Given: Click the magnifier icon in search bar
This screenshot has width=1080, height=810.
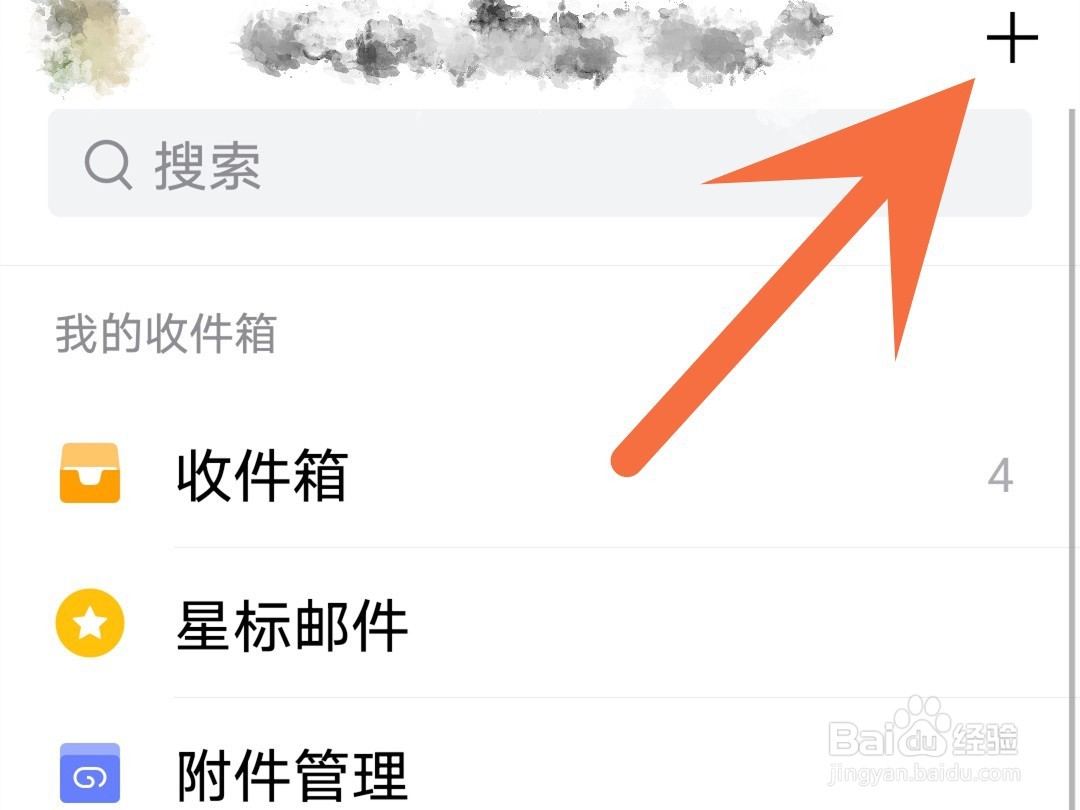Looking at the screenshot, I should pyautogui.click(x=108, y=165).
